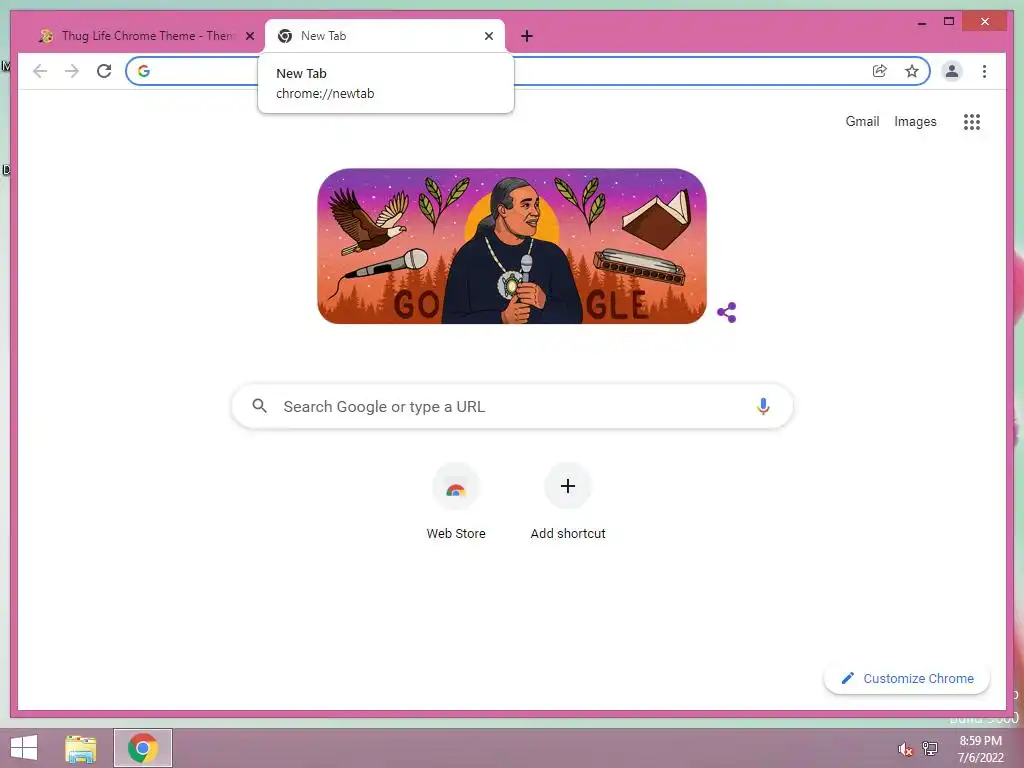Click the browser back arrow

click(40, 71)
